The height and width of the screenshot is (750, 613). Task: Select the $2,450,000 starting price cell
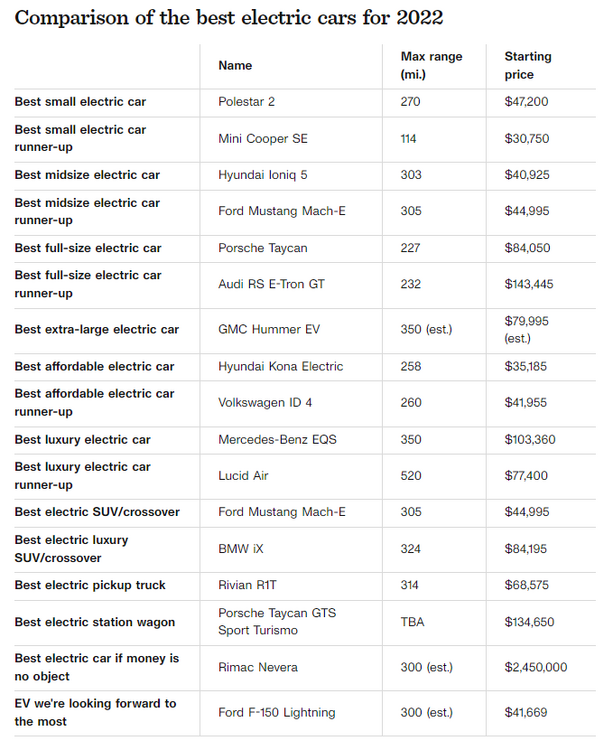tap(536, 667)
